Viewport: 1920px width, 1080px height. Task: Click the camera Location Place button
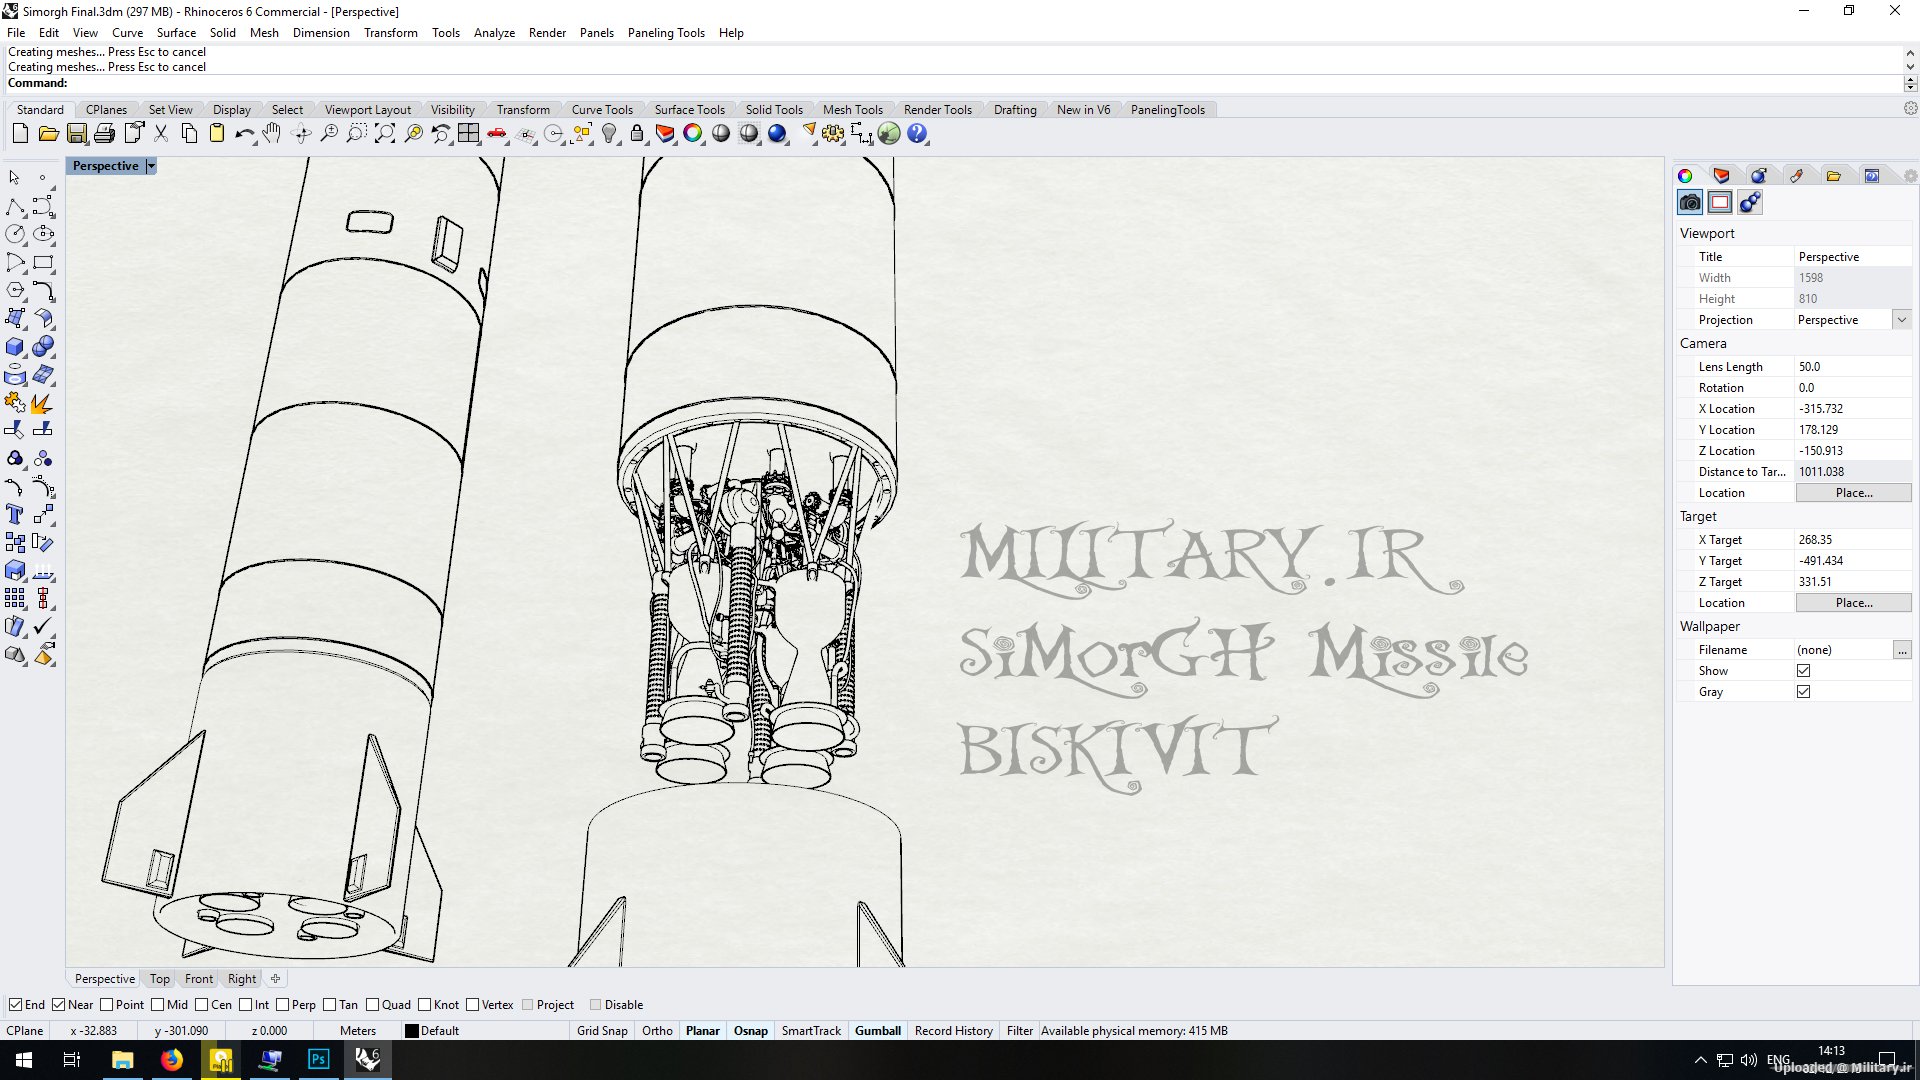click(1853, 493)
